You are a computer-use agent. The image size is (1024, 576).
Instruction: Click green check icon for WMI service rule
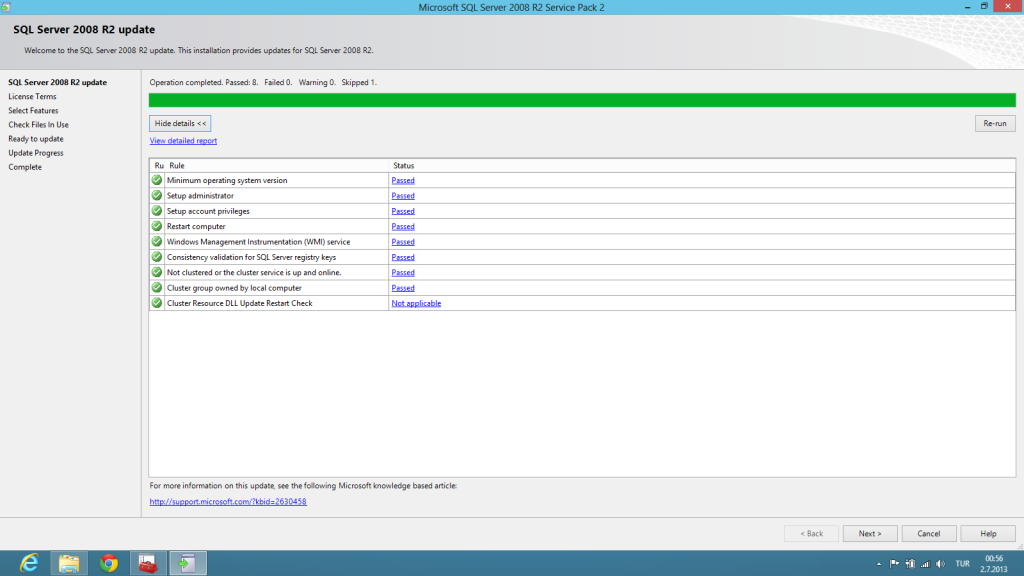pyautogui.click(x=157, y=241)
